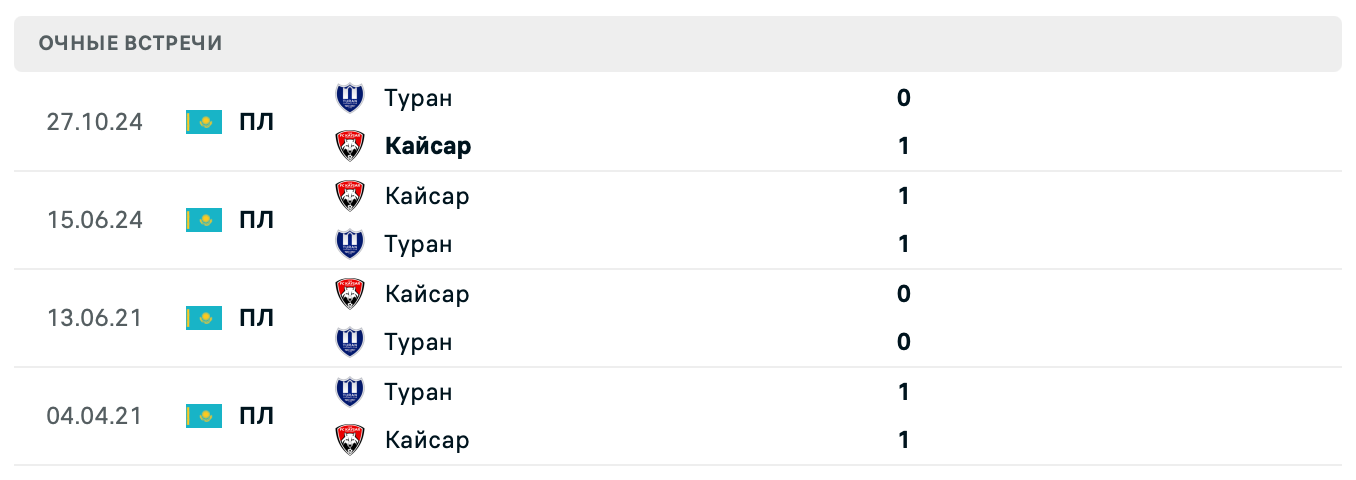
Task: Click Kaisar crest in 27.10.24 match
Action: point(349,146)
